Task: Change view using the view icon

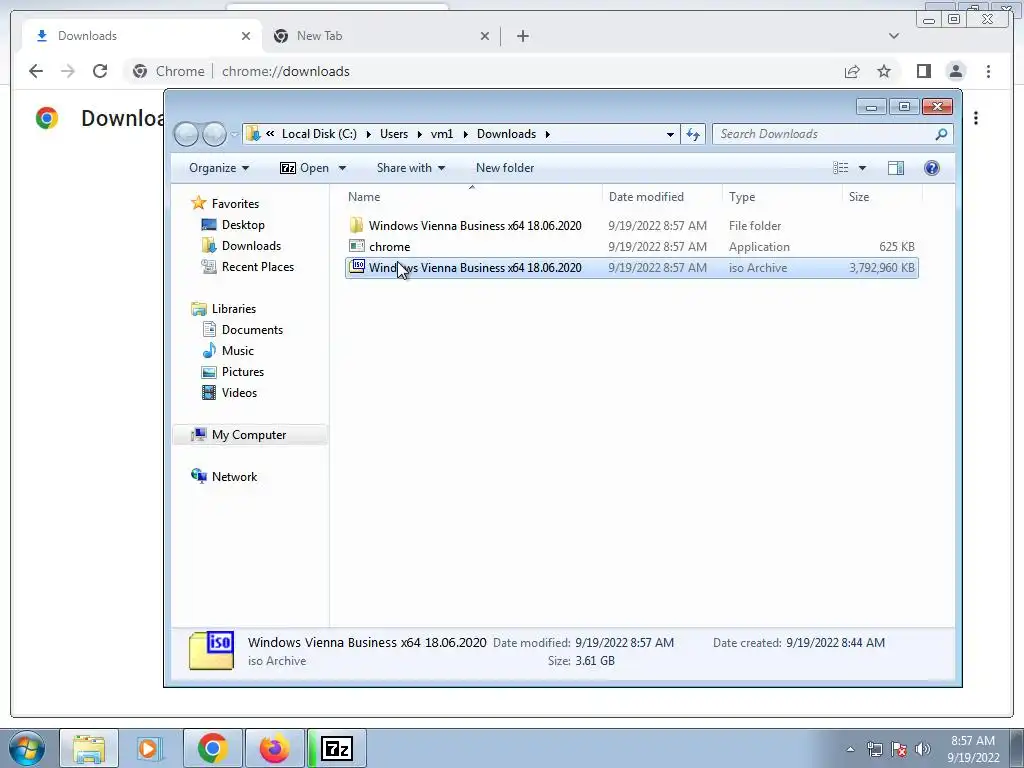Action: pos(840,168)
